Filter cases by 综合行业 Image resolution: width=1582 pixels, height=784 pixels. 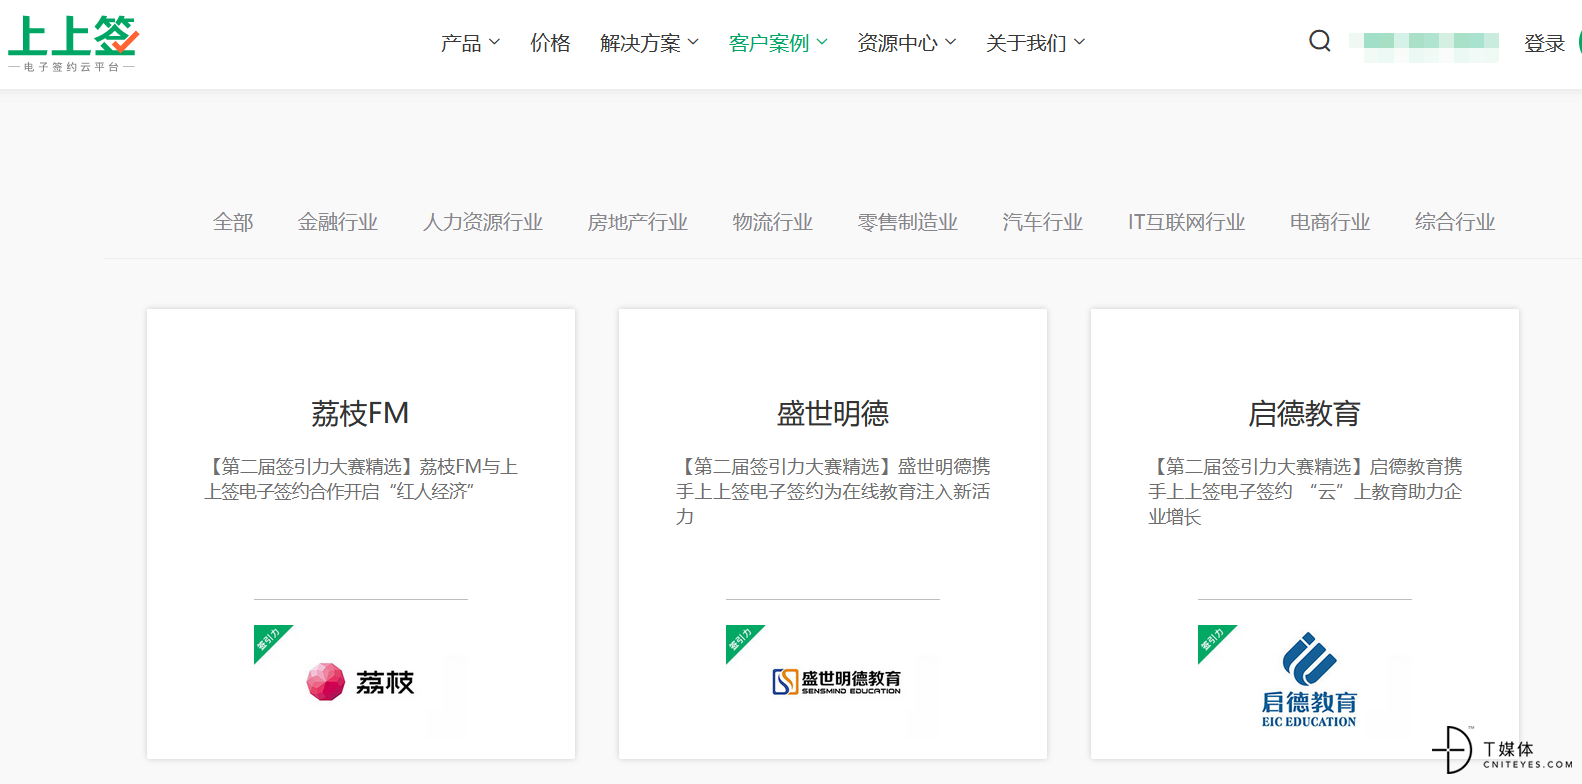coord(1455,222)
